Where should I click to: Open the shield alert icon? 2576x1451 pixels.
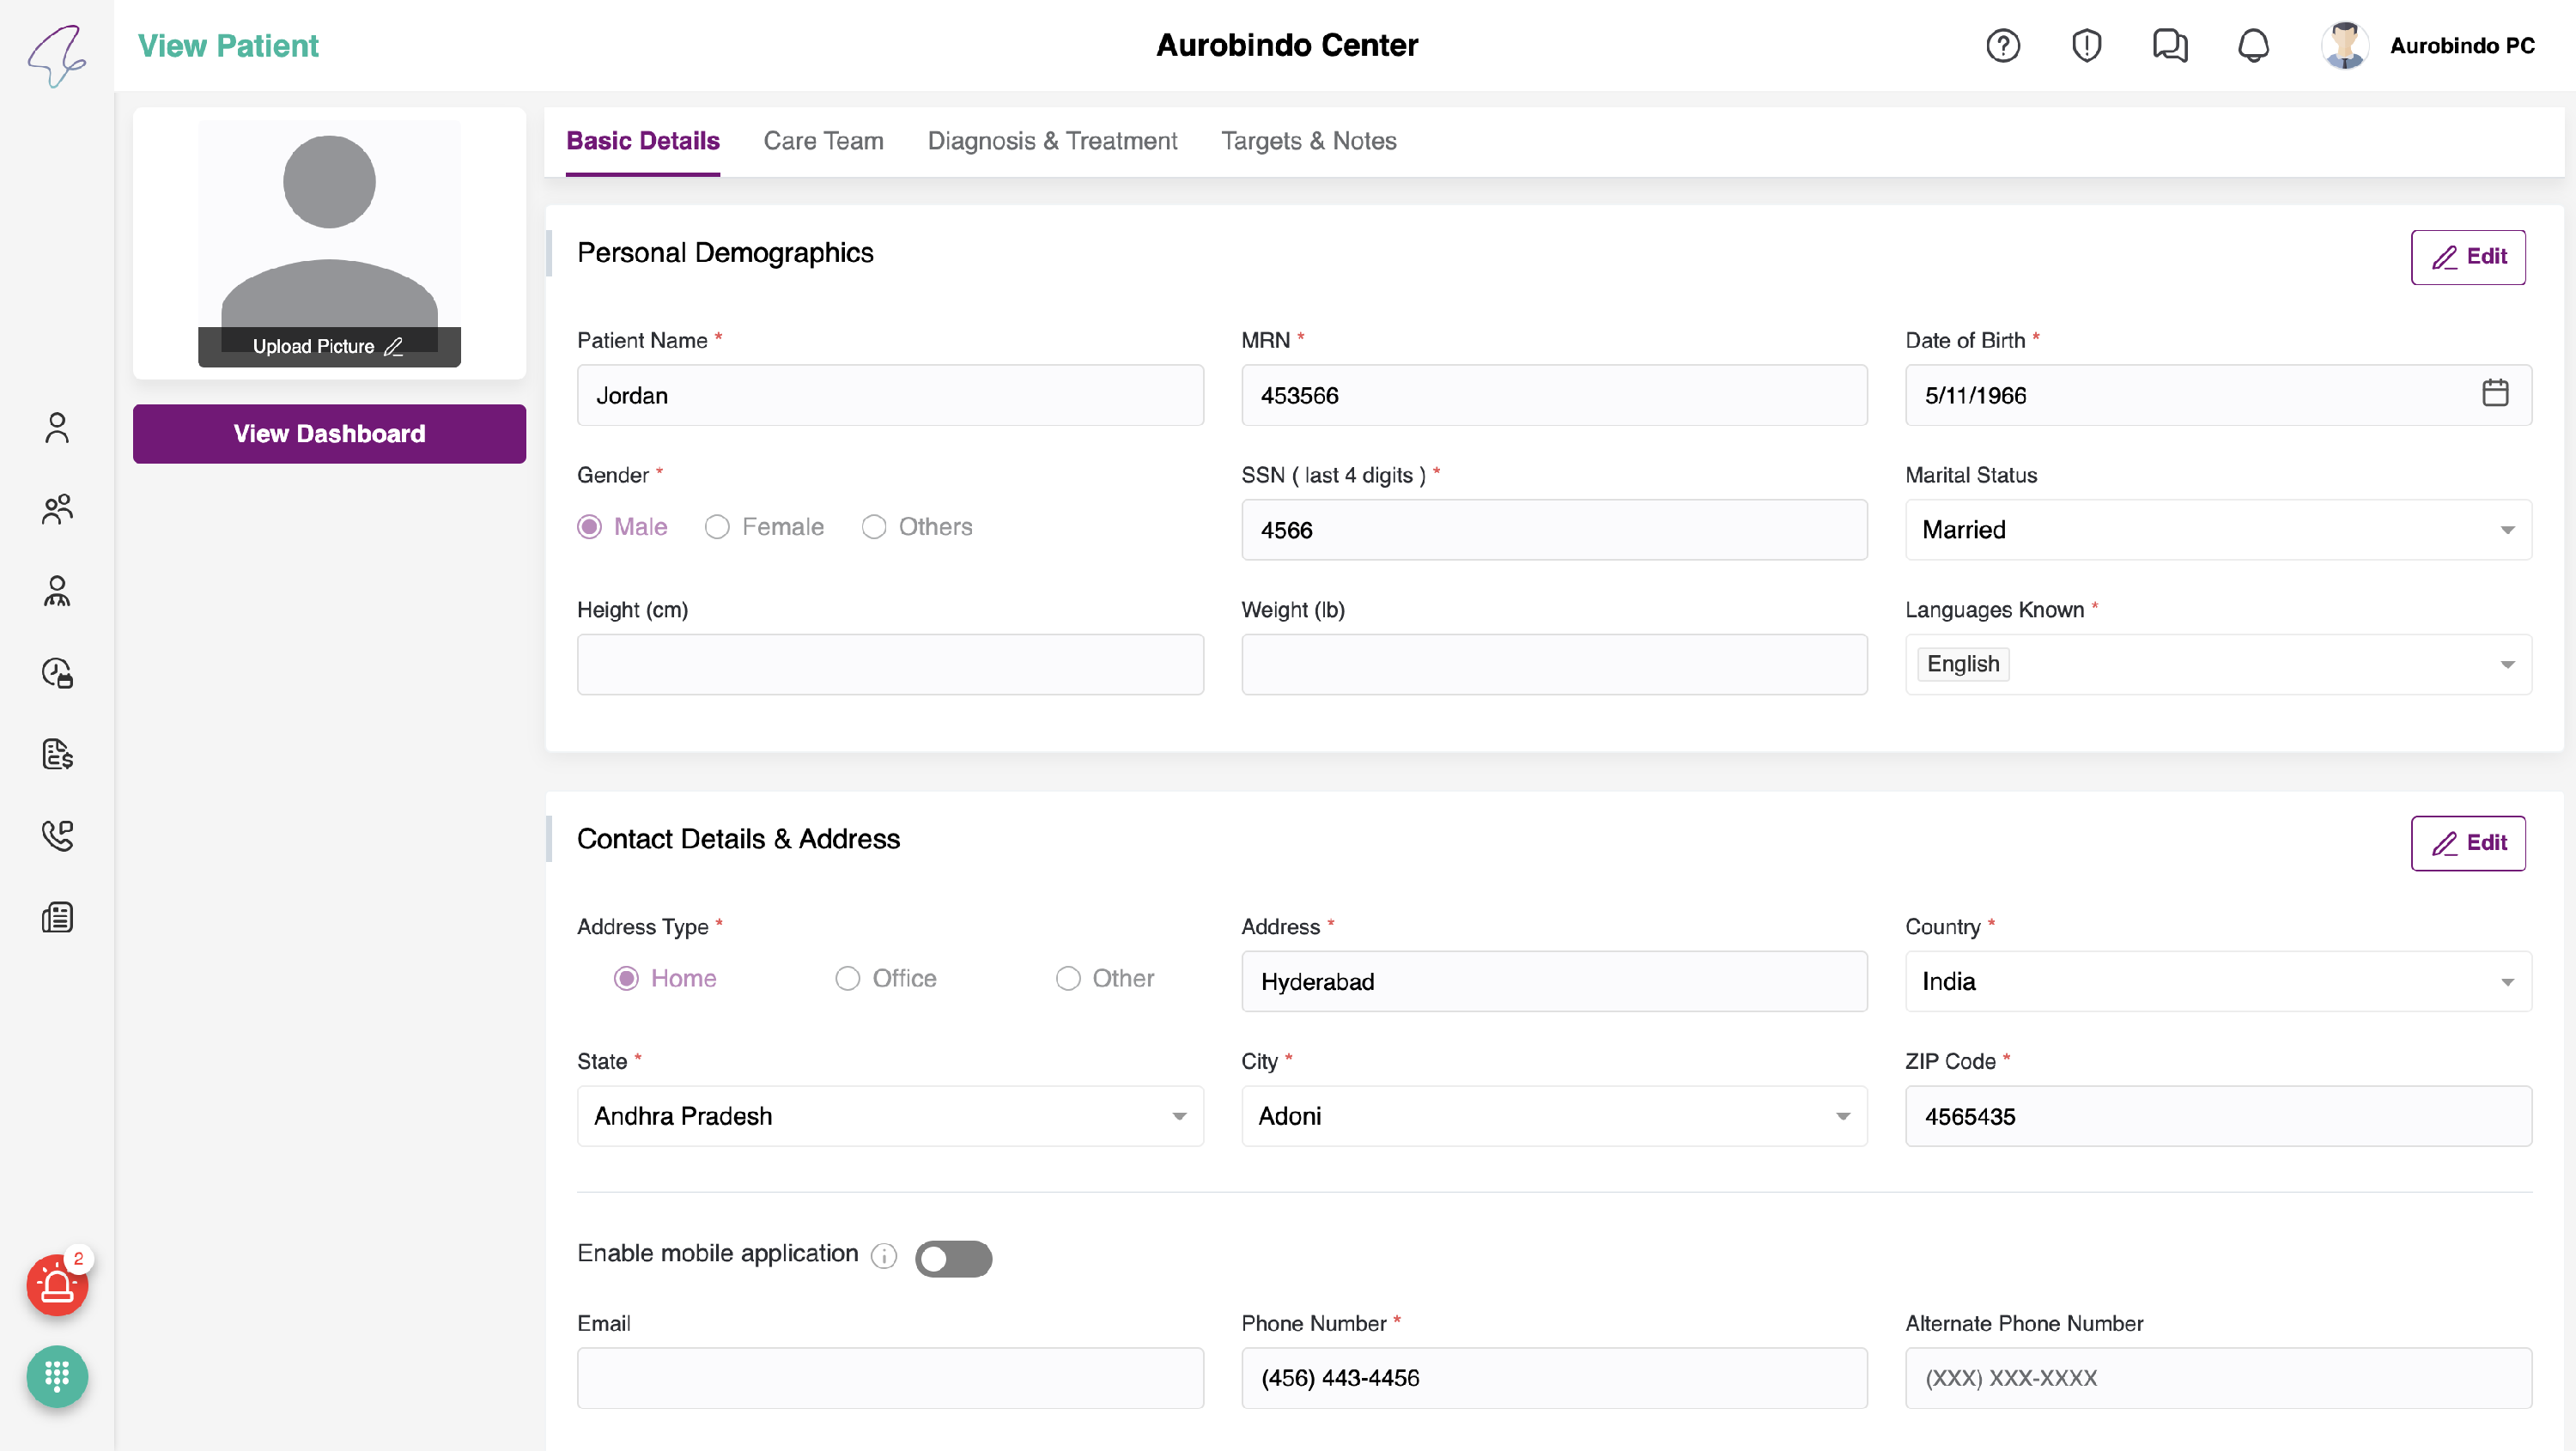pyautogui.click(x=2086, y=46)
